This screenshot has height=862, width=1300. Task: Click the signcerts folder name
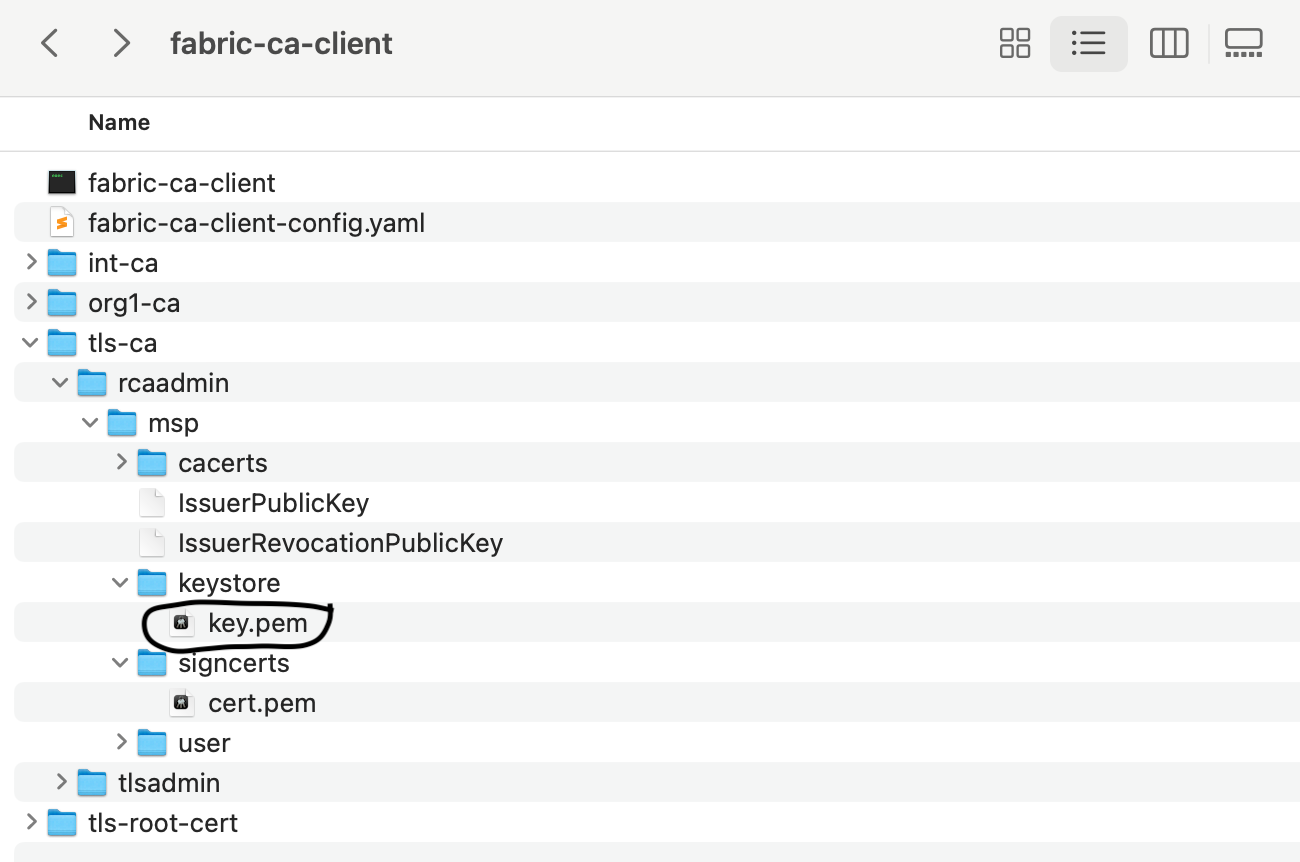point(234,664)
